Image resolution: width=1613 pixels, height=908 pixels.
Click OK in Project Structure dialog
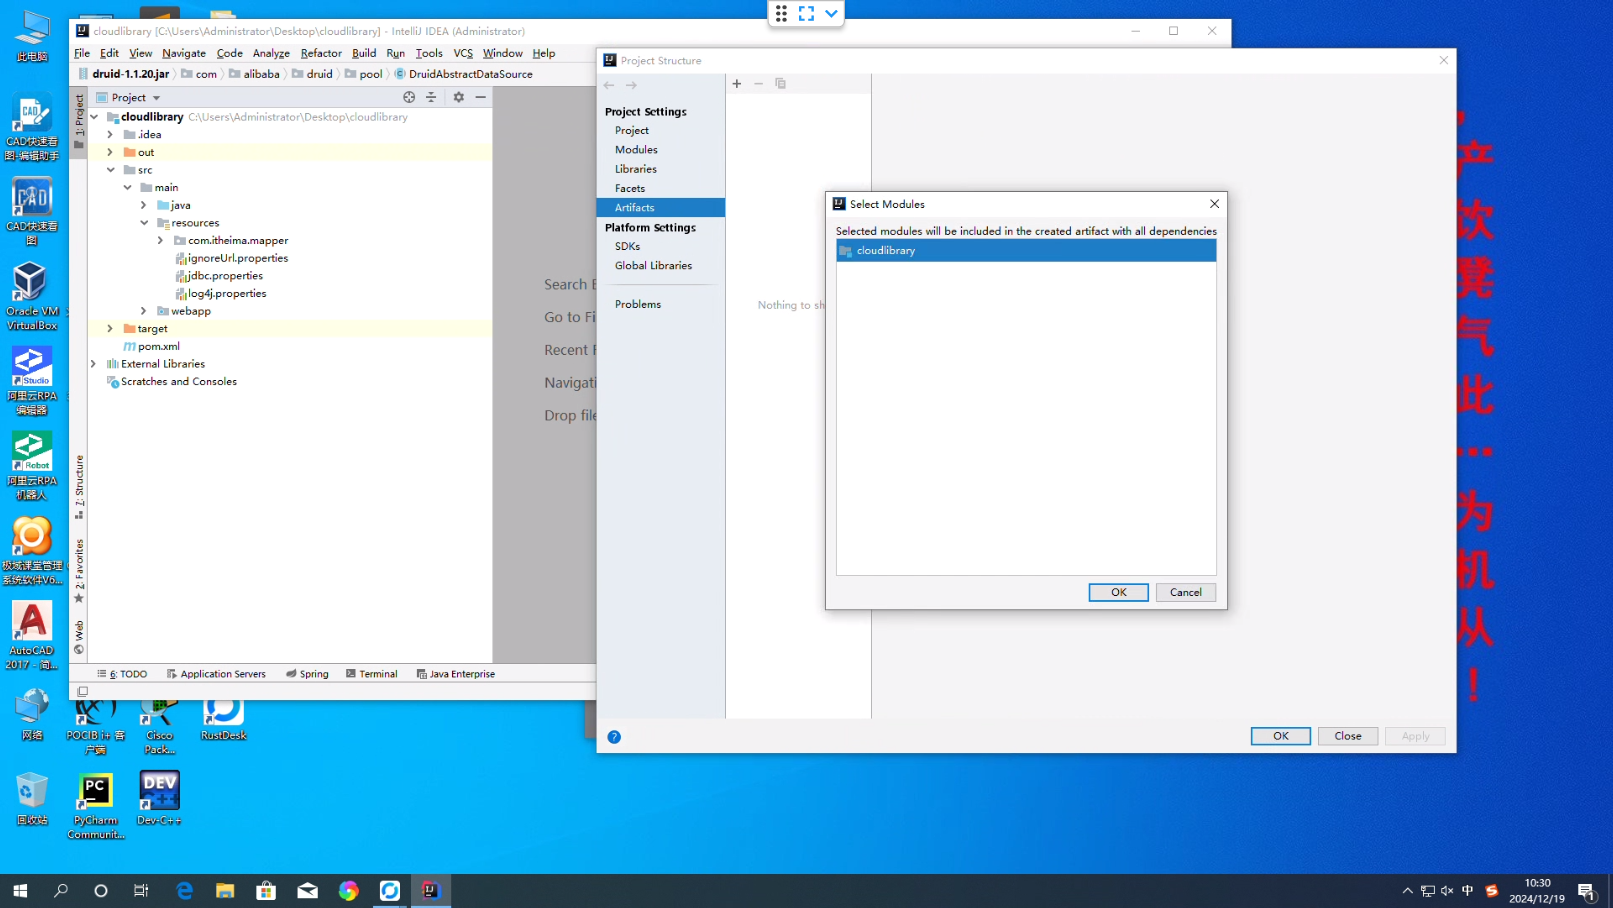tap(1281, 736)
